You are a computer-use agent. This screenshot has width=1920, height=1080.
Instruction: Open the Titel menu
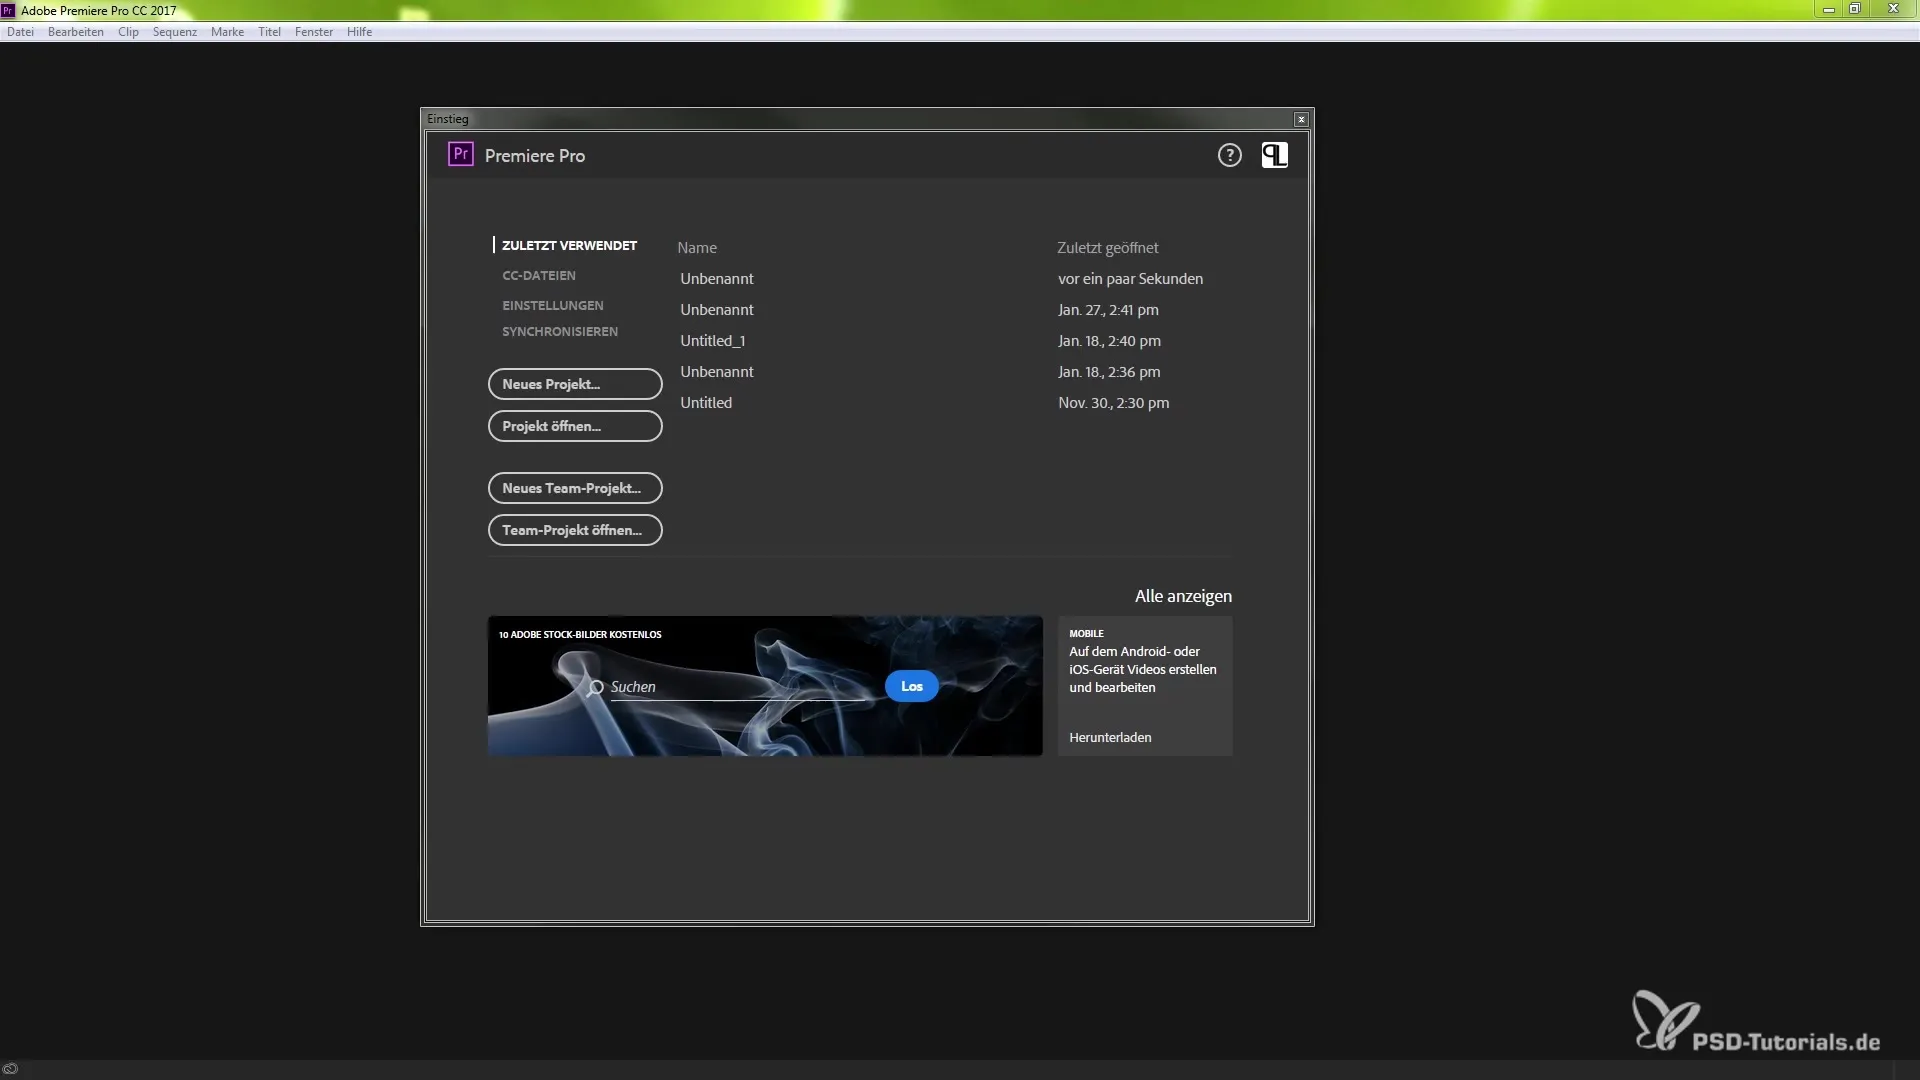(x=269, y=32)
